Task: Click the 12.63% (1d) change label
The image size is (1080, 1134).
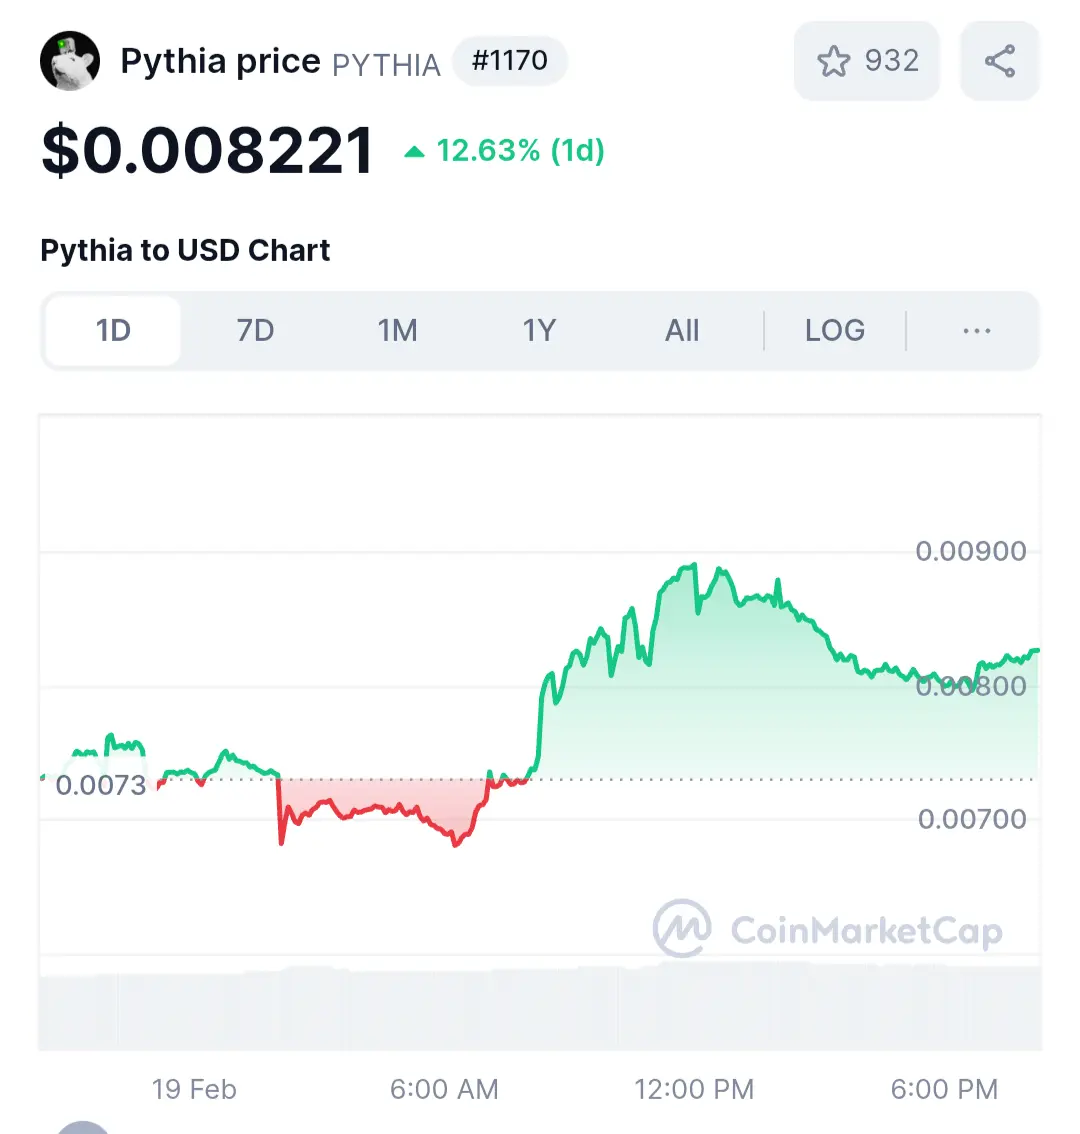Action: pos(520,151)
